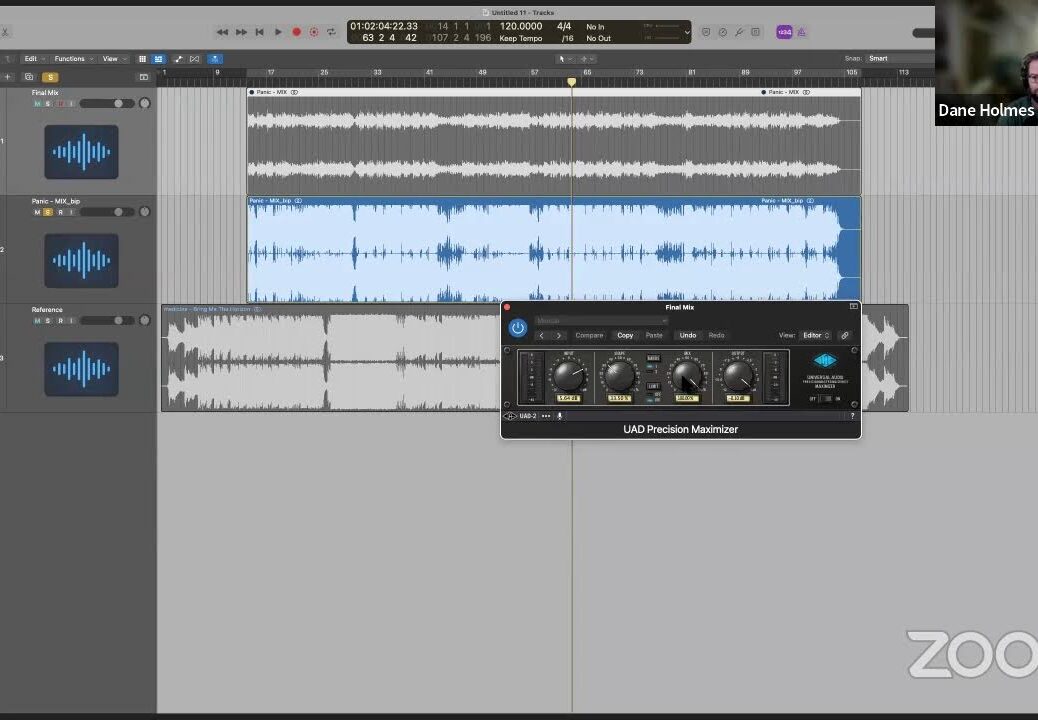Solo the Final Mix track

point(48,103)
